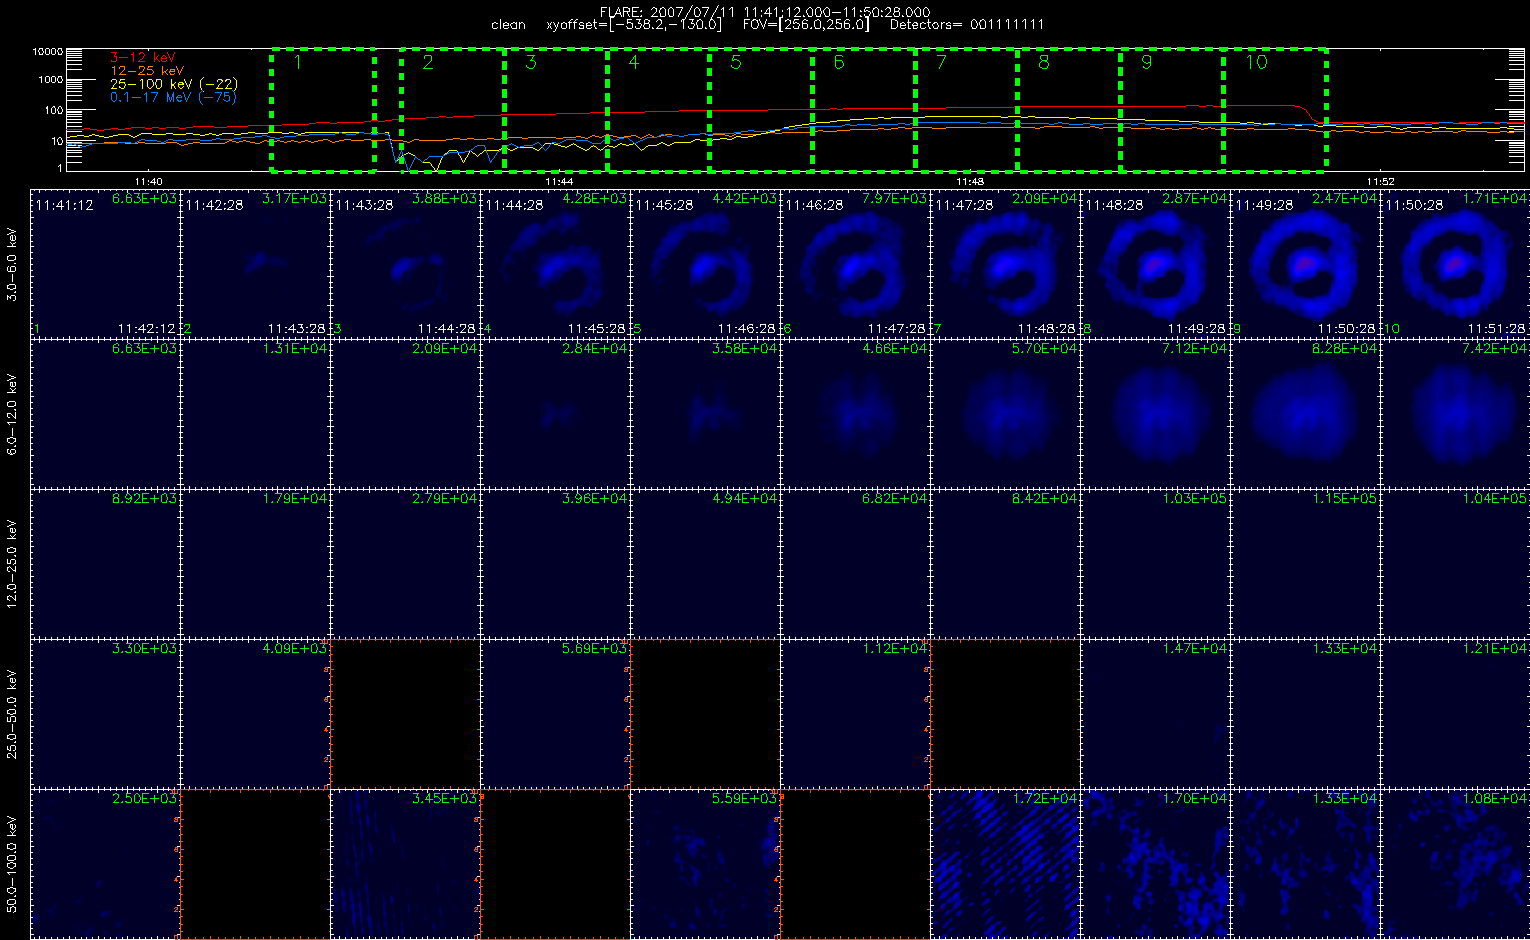Open the 50.0-100.0 keV image labeled 5.59E+03

705,864
